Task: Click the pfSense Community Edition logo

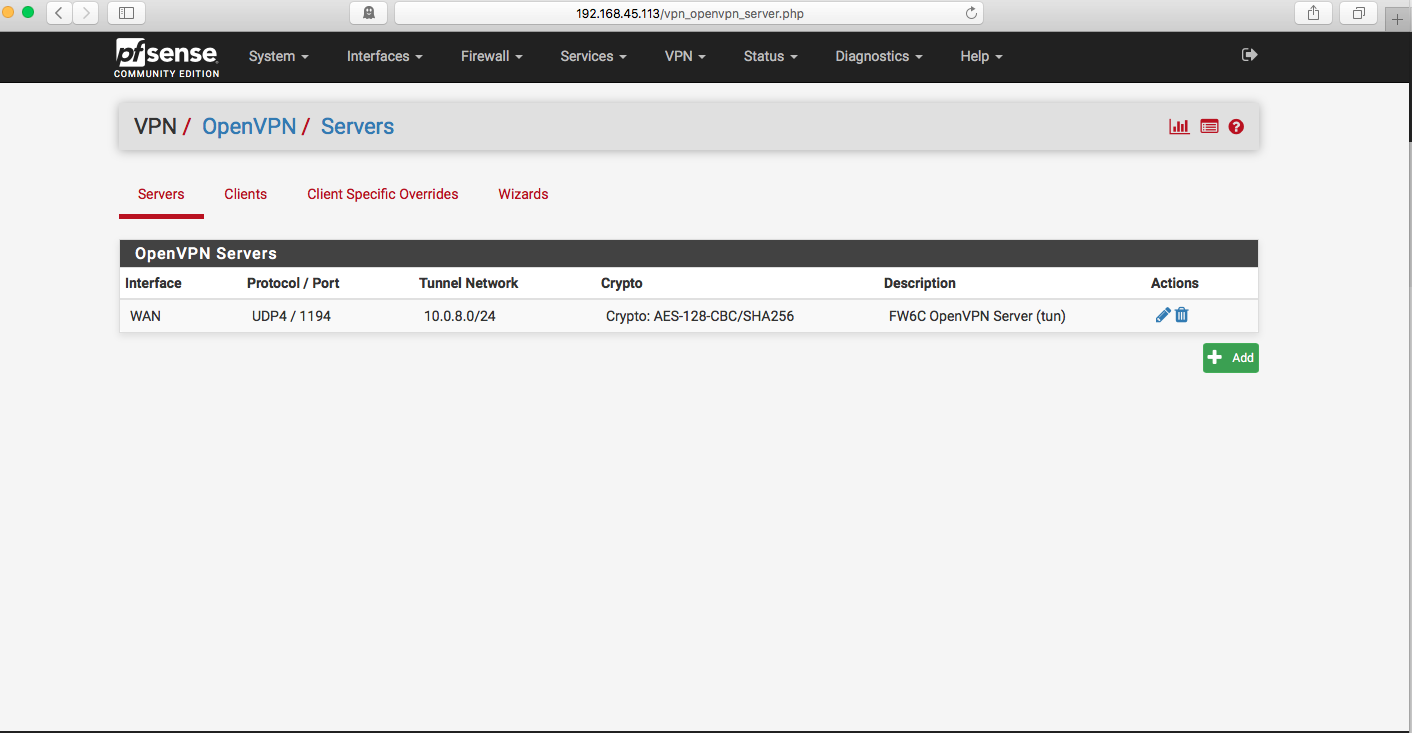Action: pyautogui.click(x=167, y=58)
